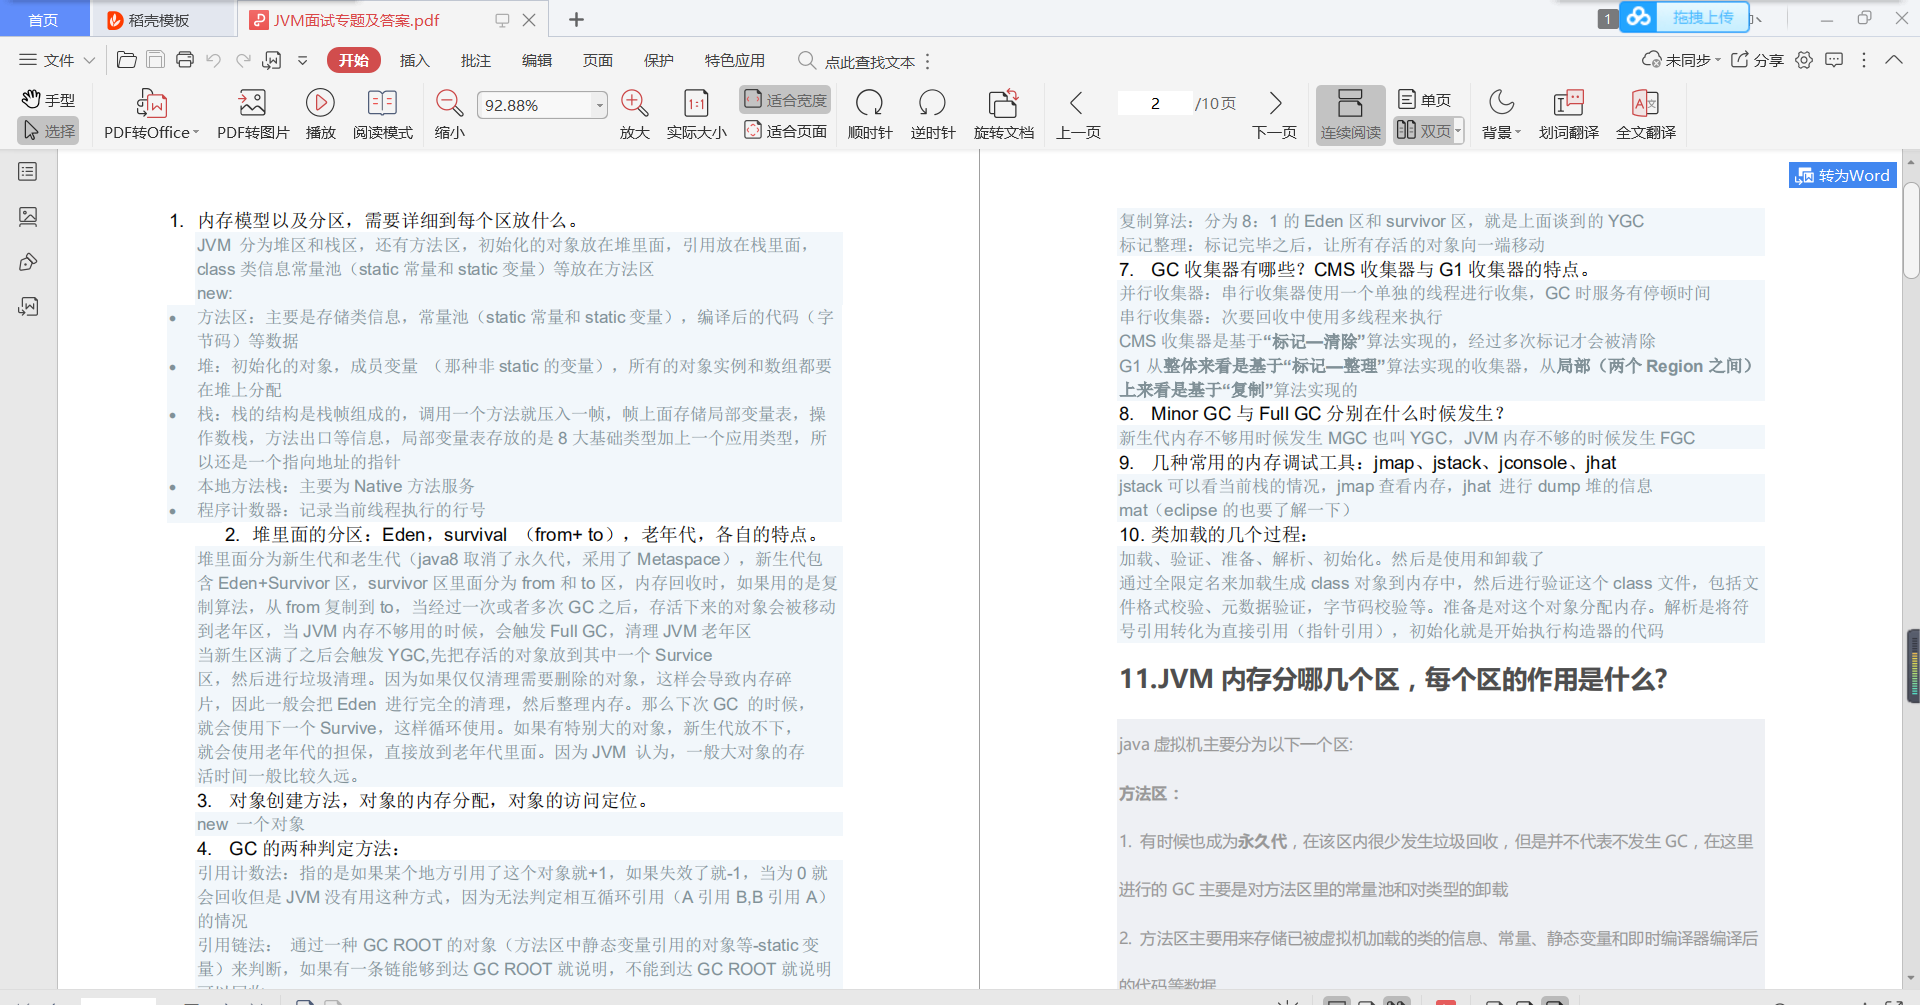Open the 未同步 sync dropdown
This screenshot has height=1005, width=1920.
coord(1682,60)
